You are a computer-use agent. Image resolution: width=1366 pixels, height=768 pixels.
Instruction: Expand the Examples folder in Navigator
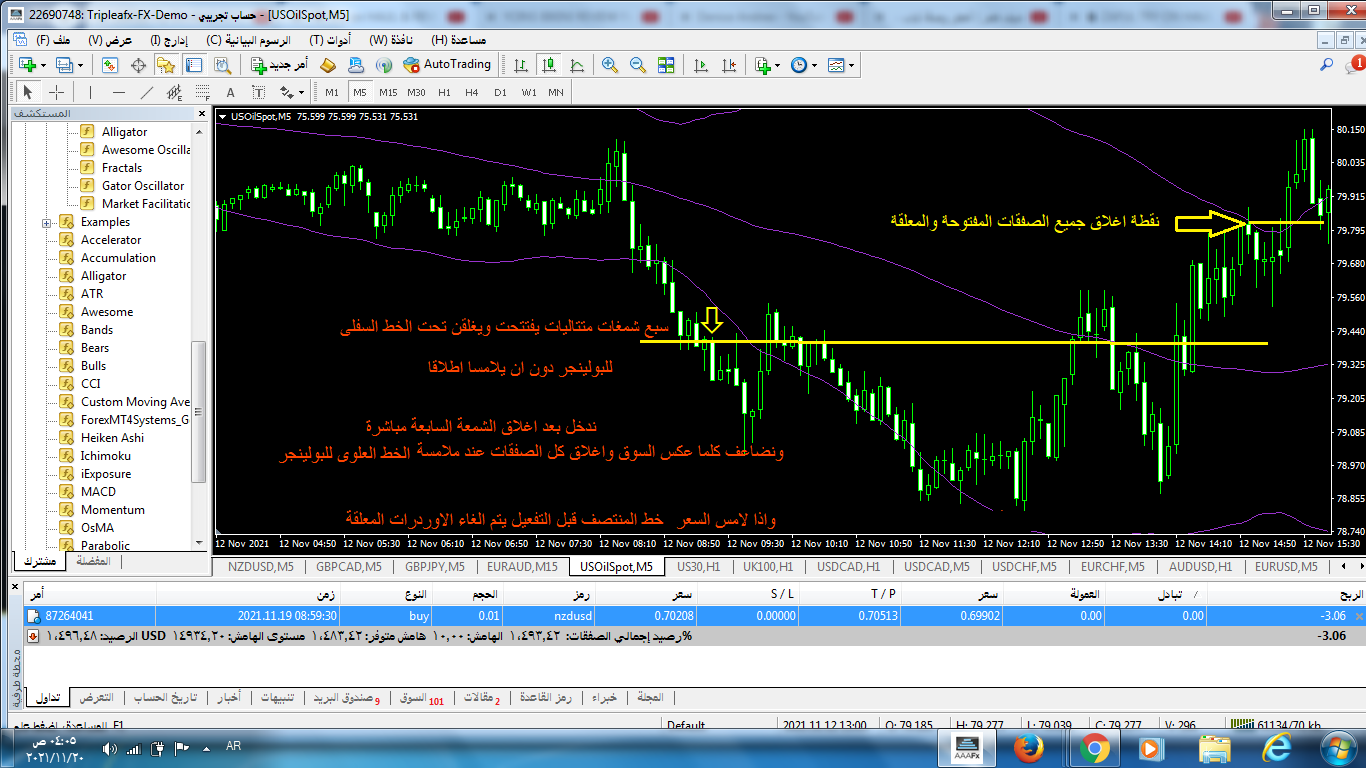[47, 222]
